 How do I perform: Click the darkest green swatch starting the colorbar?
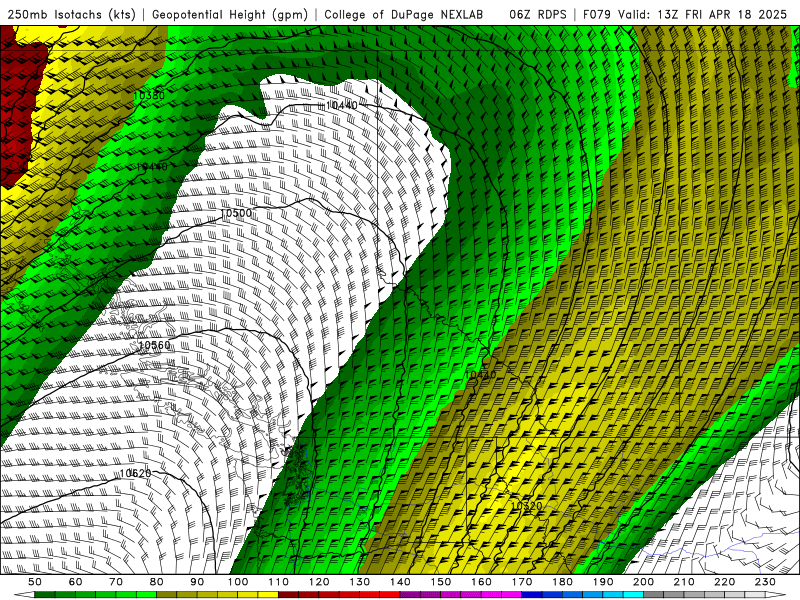coord(45,595)
